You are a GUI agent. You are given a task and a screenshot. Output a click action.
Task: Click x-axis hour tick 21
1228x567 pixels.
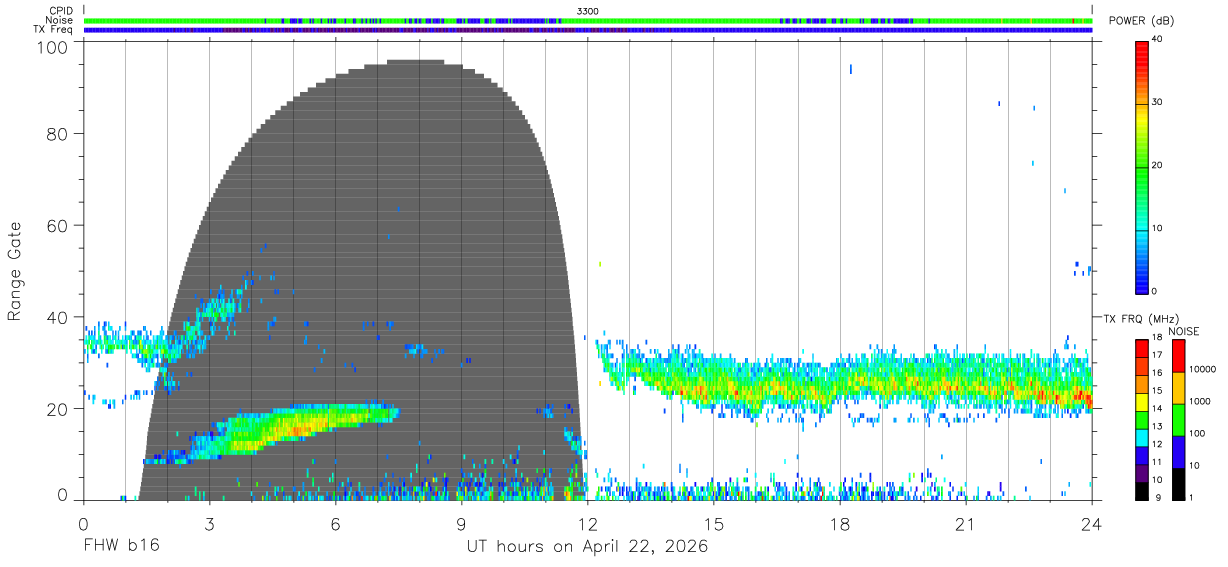[966, 525]
